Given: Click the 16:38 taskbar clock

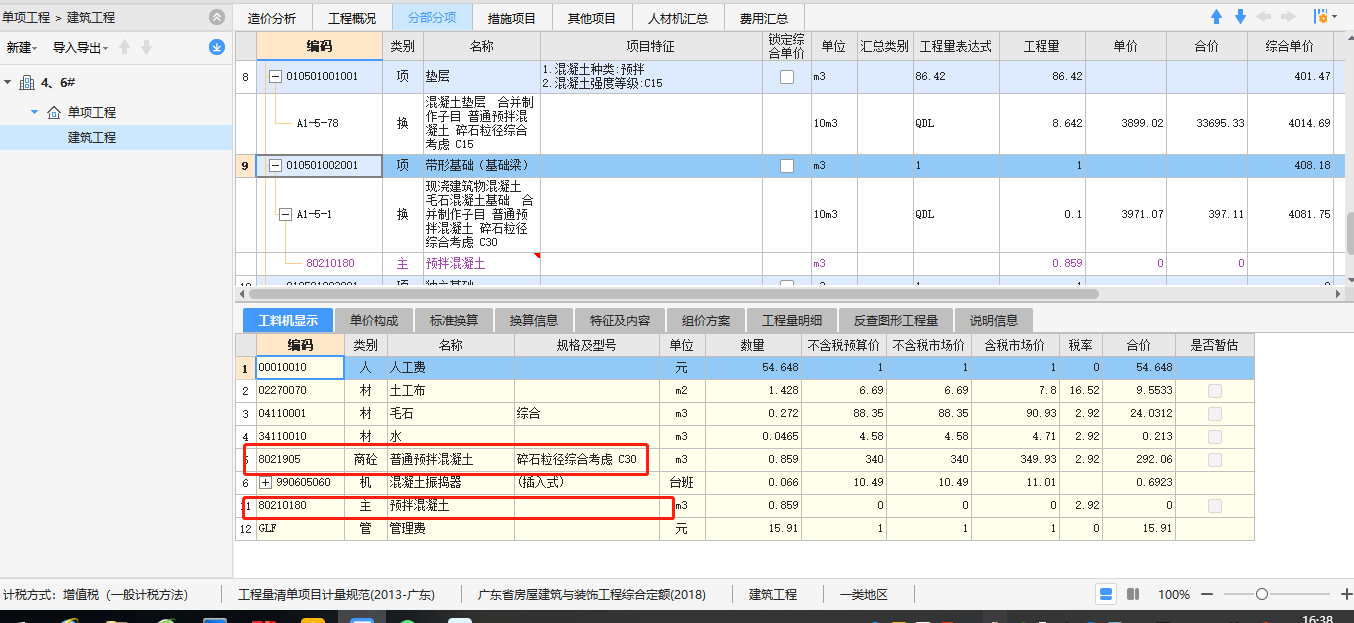Looking at the screenshot, I should 1319,619.
